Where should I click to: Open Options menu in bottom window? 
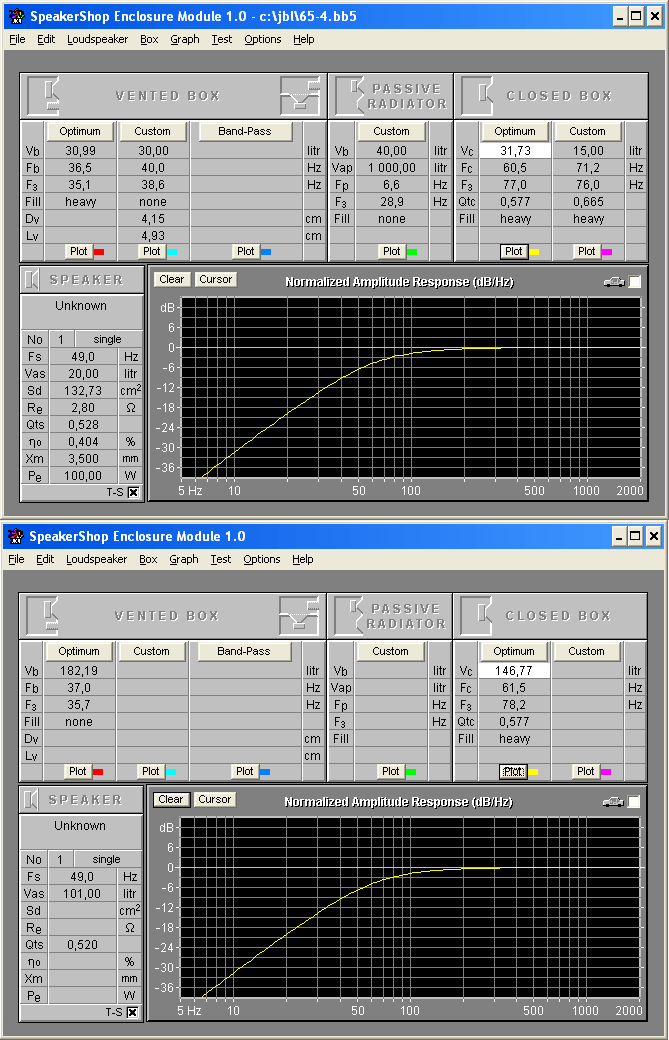(262, 559)
